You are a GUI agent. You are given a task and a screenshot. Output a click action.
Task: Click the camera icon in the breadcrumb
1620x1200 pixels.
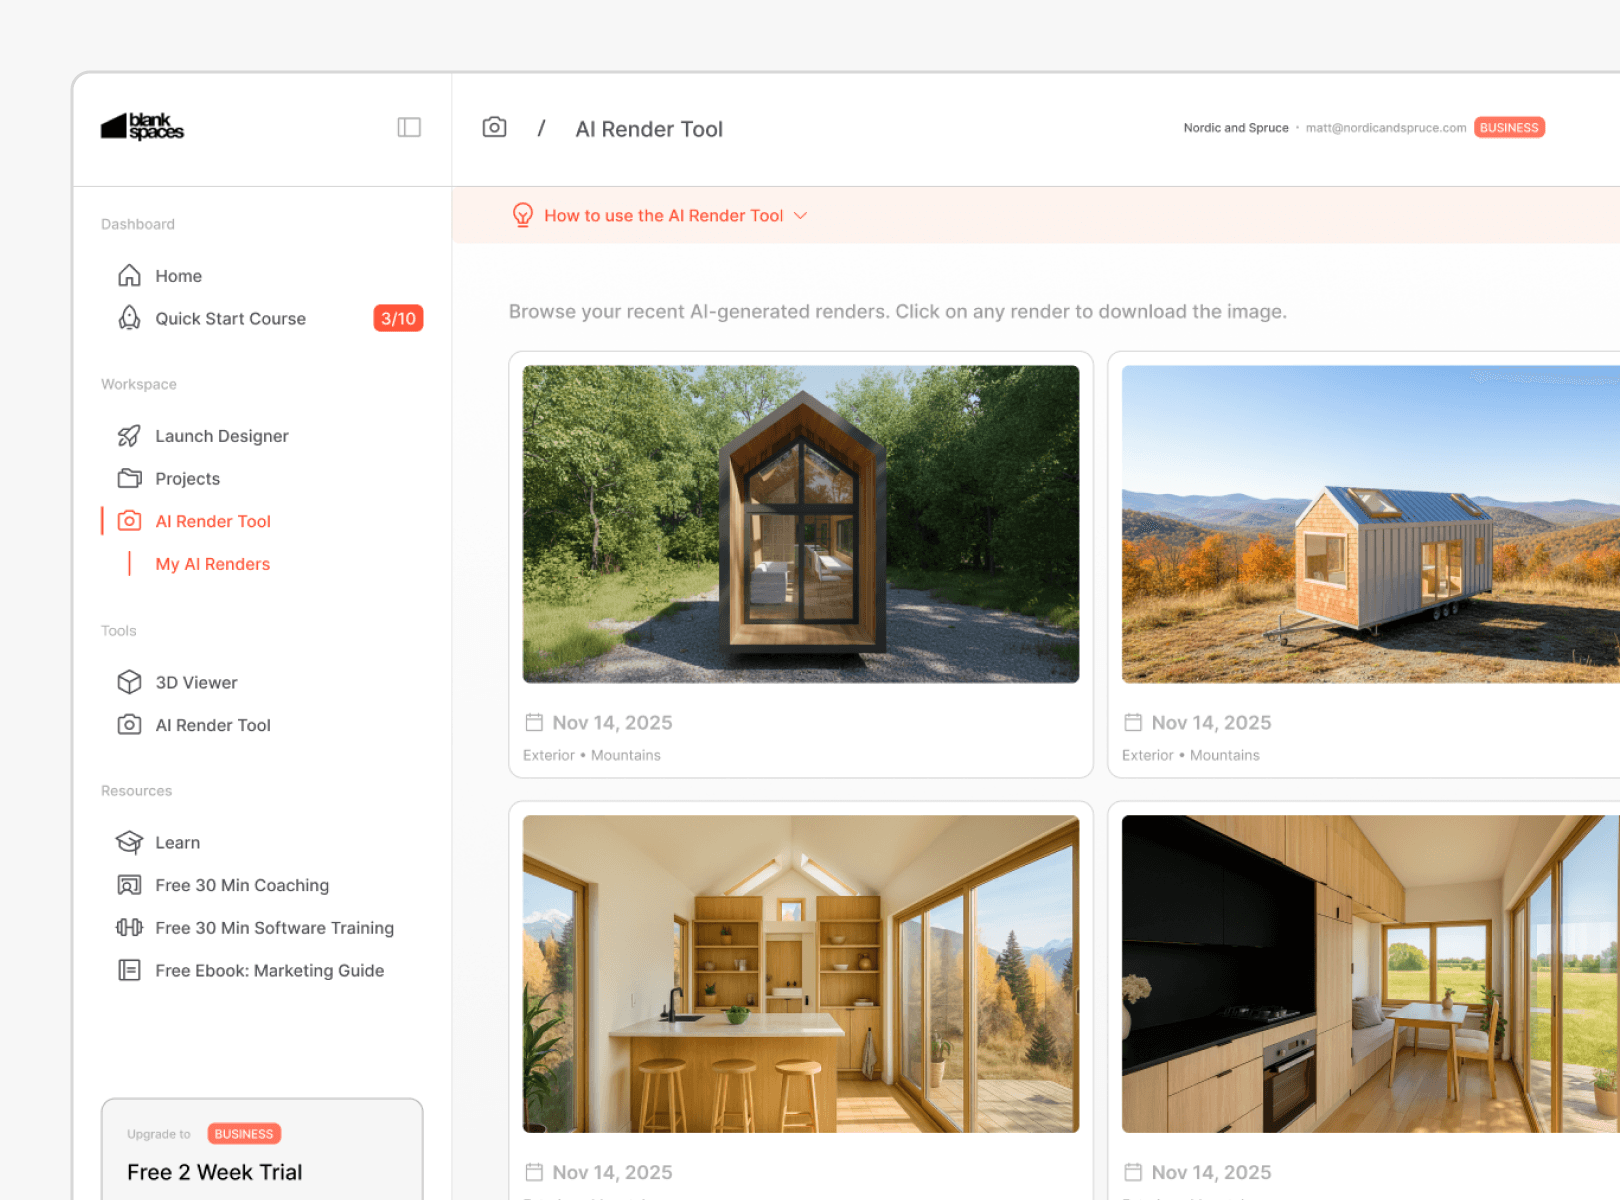coord(494,127)
